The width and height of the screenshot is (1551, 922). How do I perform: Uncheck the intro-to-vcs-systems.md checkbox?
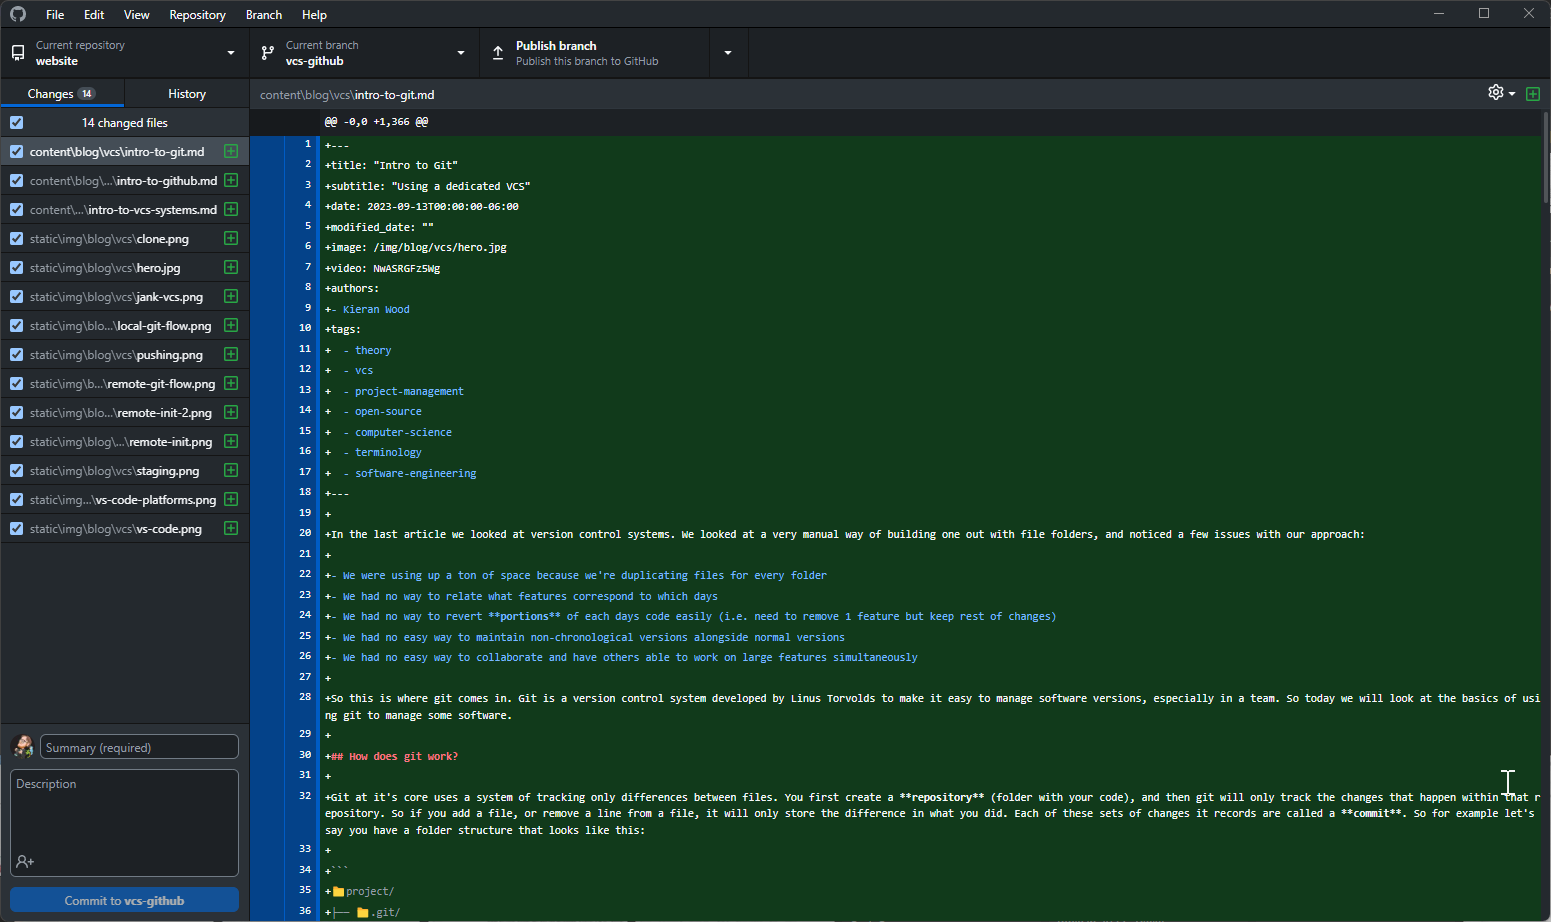click(x=16, y=210)
